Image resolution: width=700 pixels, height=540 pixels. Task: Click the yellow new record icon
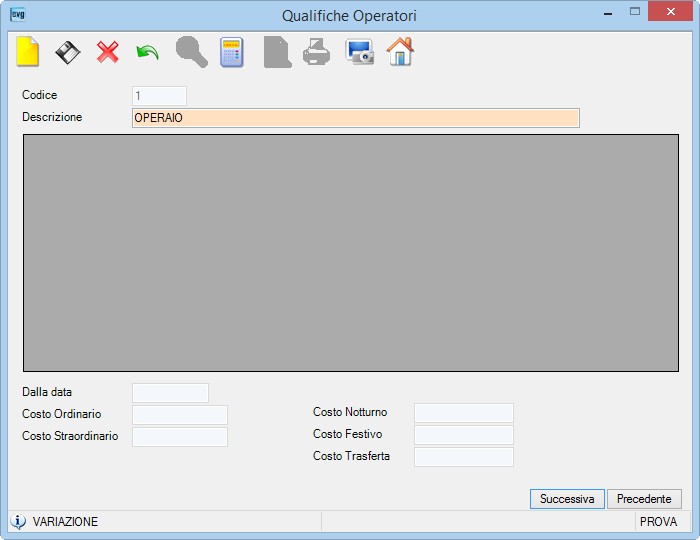(28, 52)
